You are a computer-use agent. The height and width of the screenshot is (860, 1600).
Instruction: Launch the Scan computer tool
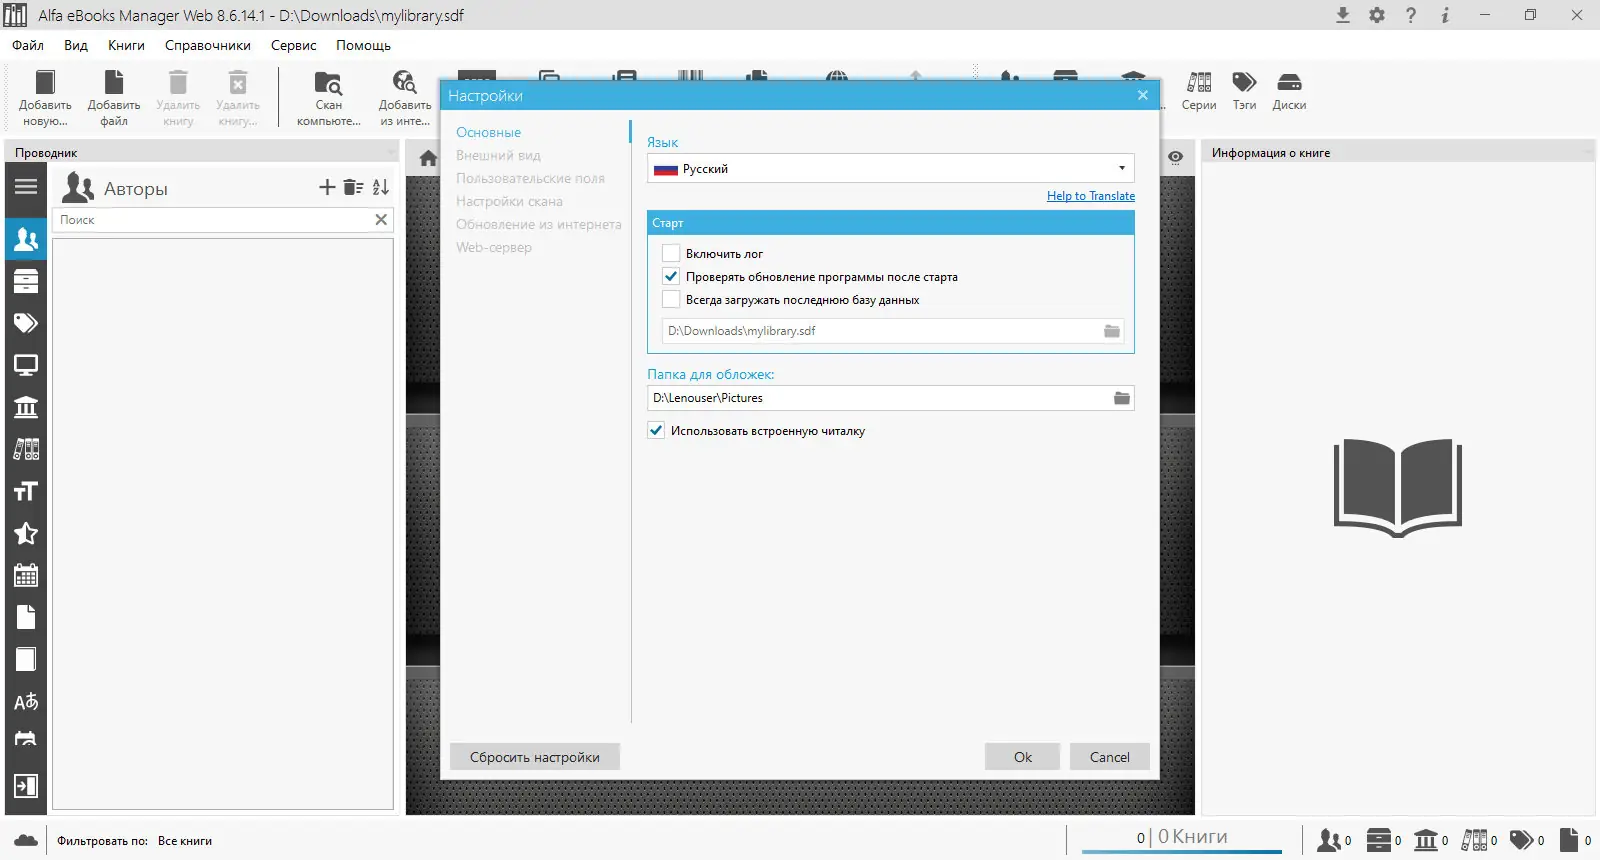tap(329, 98)
